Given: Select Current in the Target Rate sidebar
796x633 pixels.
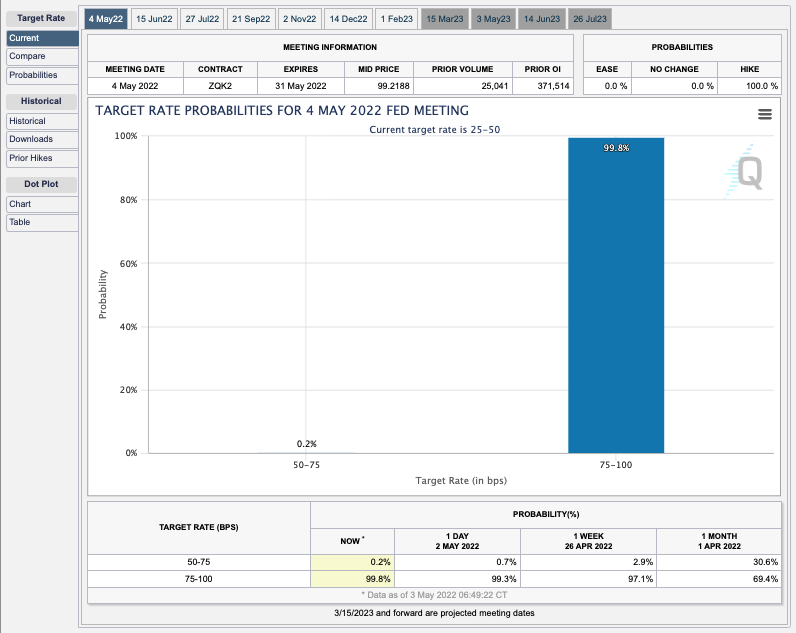Looking at the screenshot, I should [43, 38].
